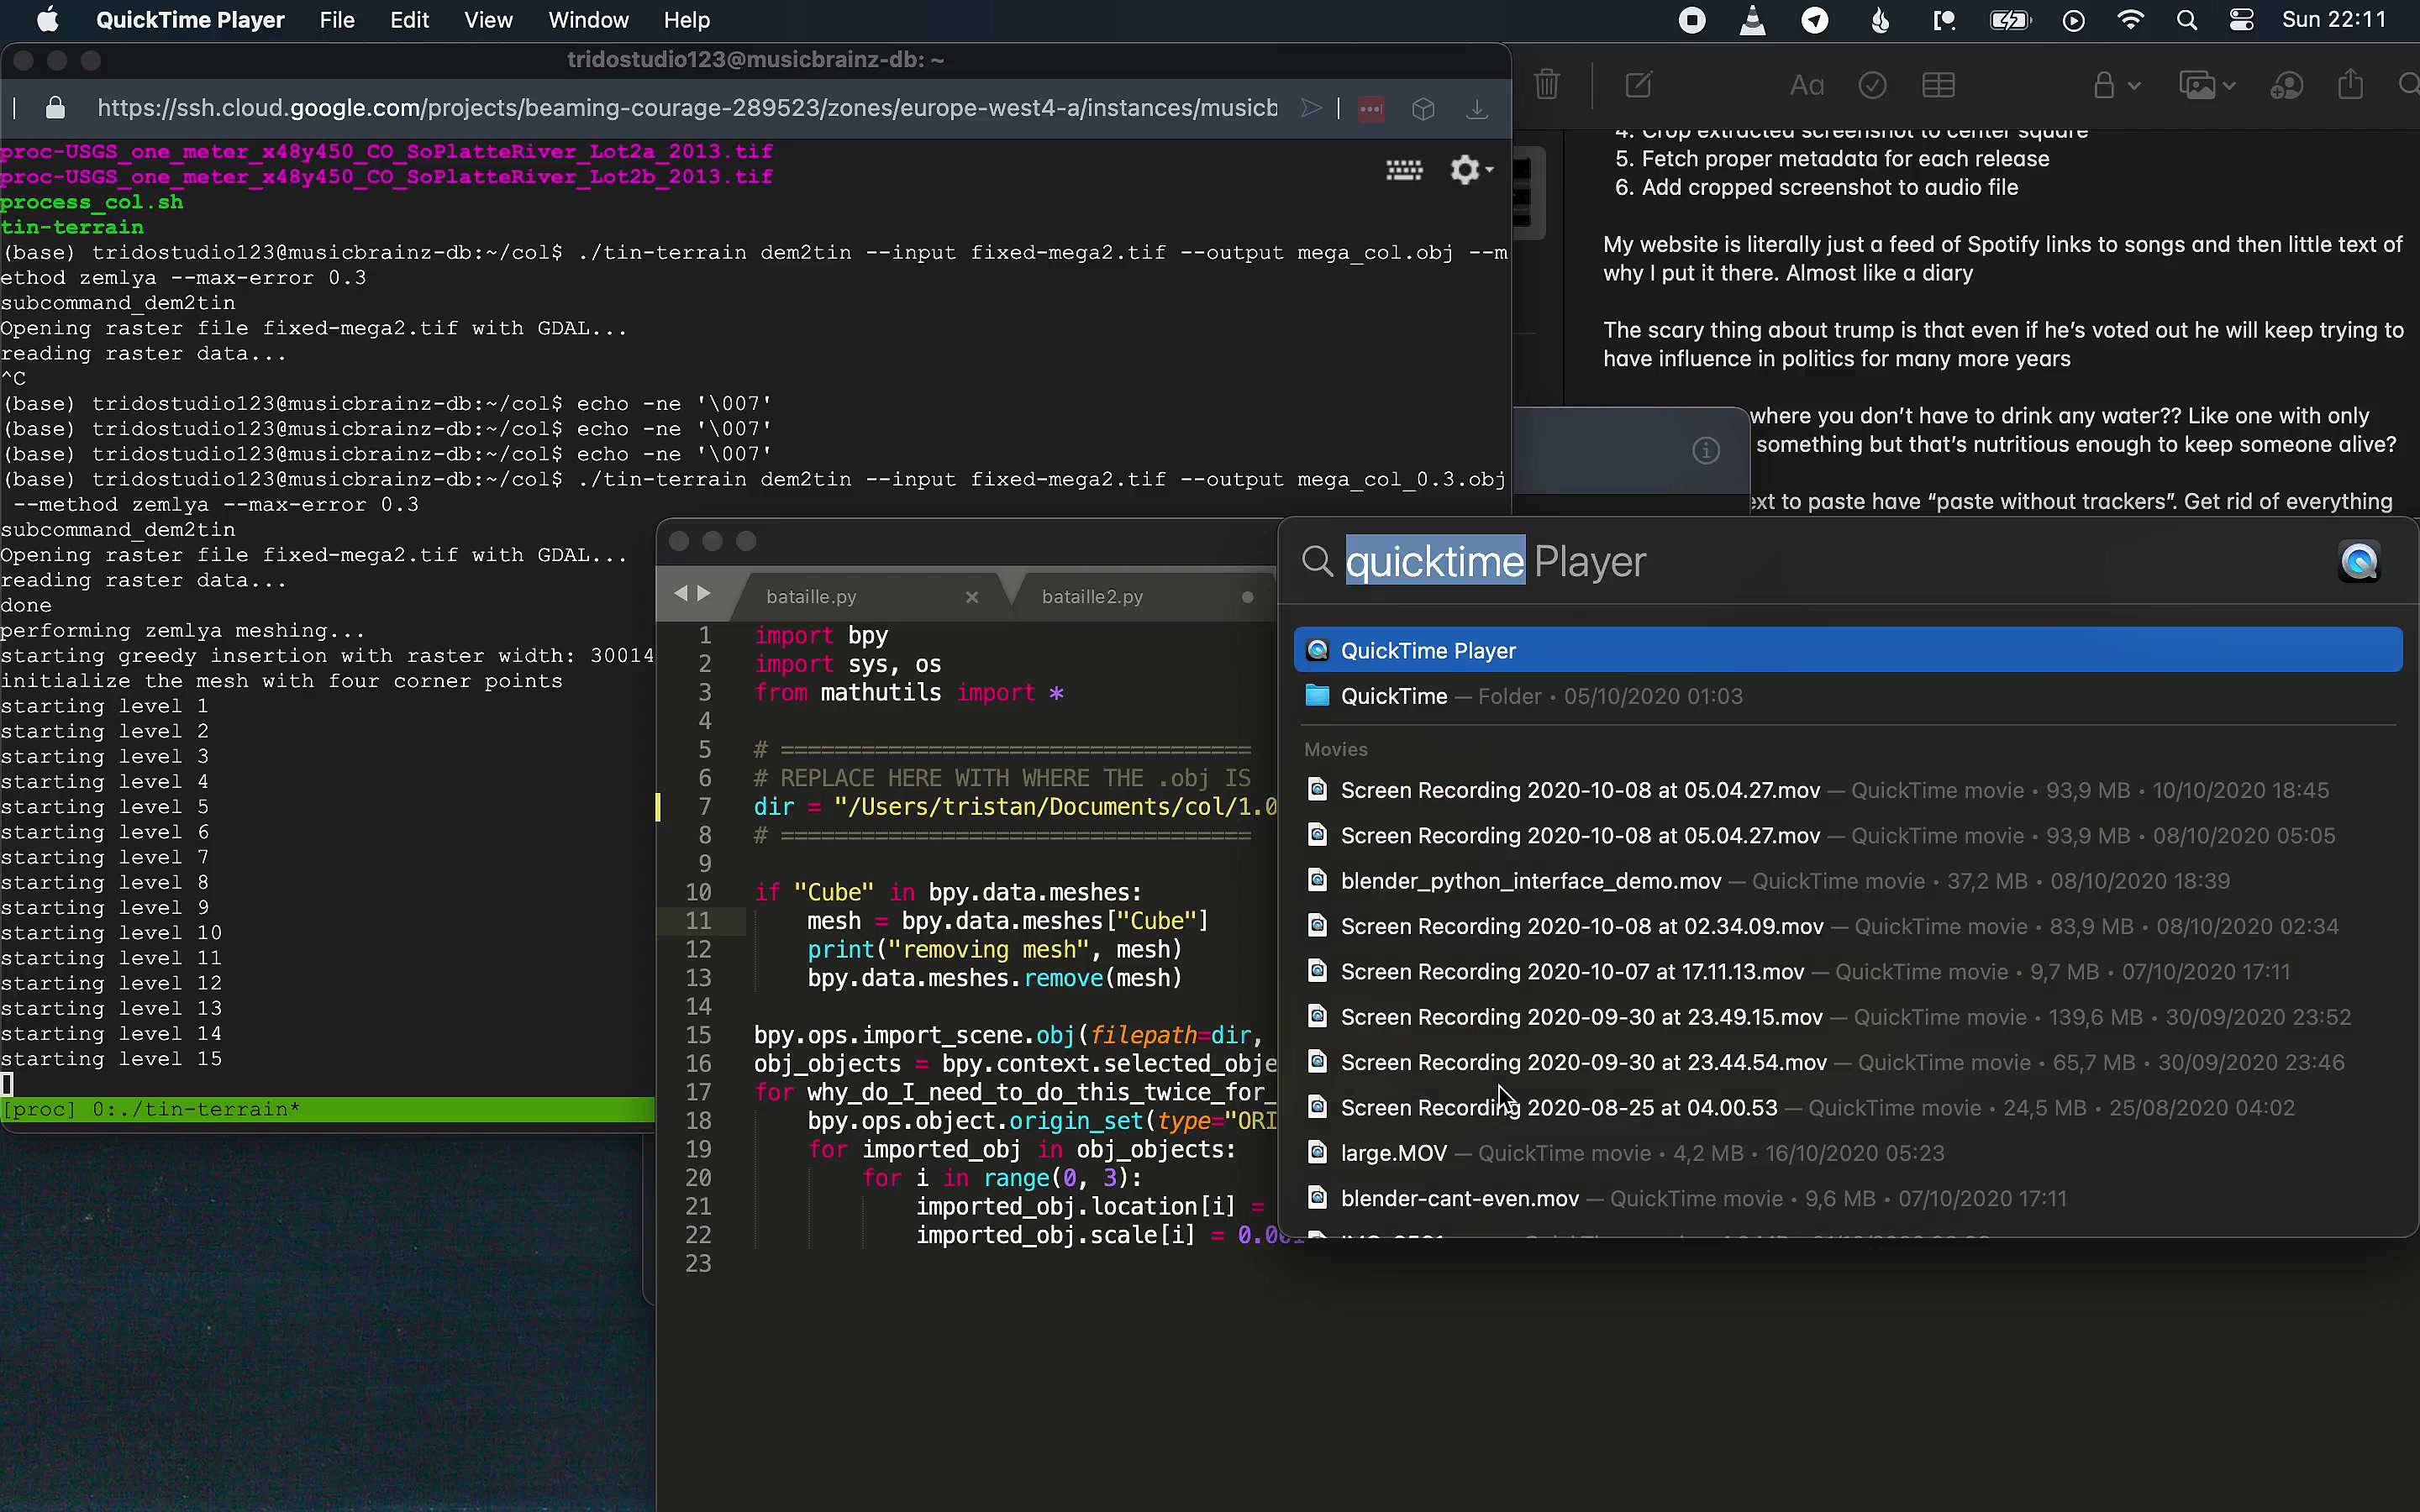Image resolution: width=2420 pixels, height=1512 pixels.
Task: Open macOS Control Center in menu bar
Action: click(2242, 20)
